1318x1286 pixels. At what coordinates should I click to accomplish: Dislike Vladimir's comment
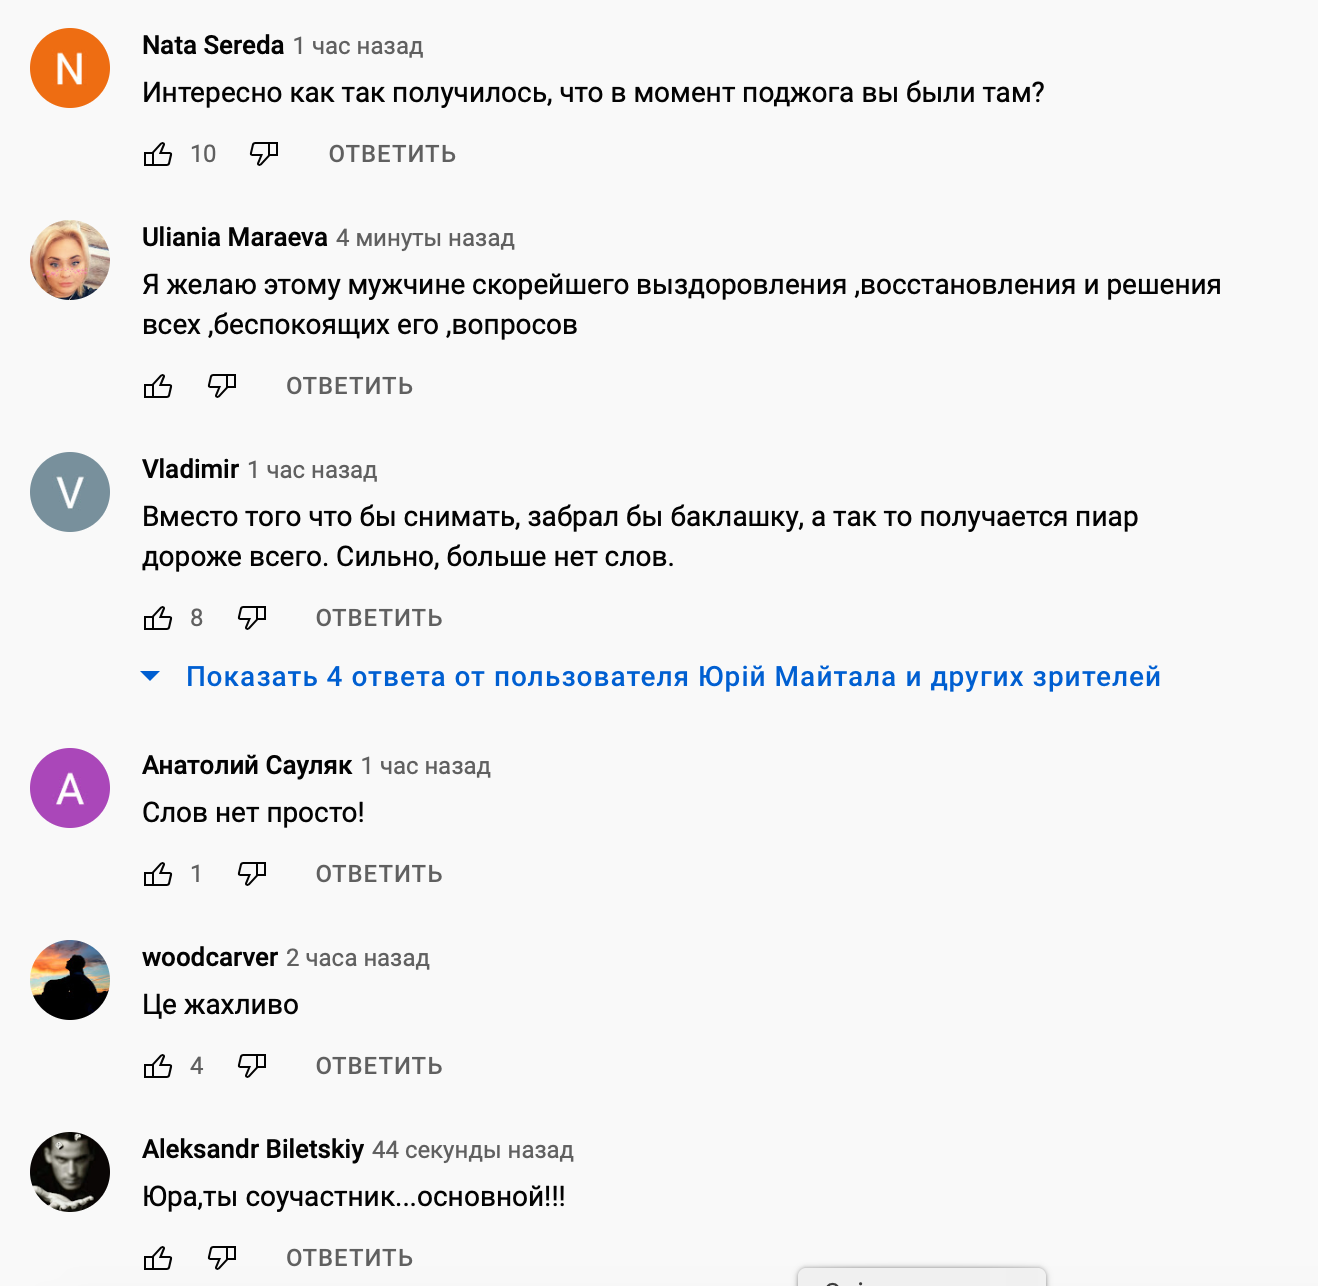pos(252,618)
